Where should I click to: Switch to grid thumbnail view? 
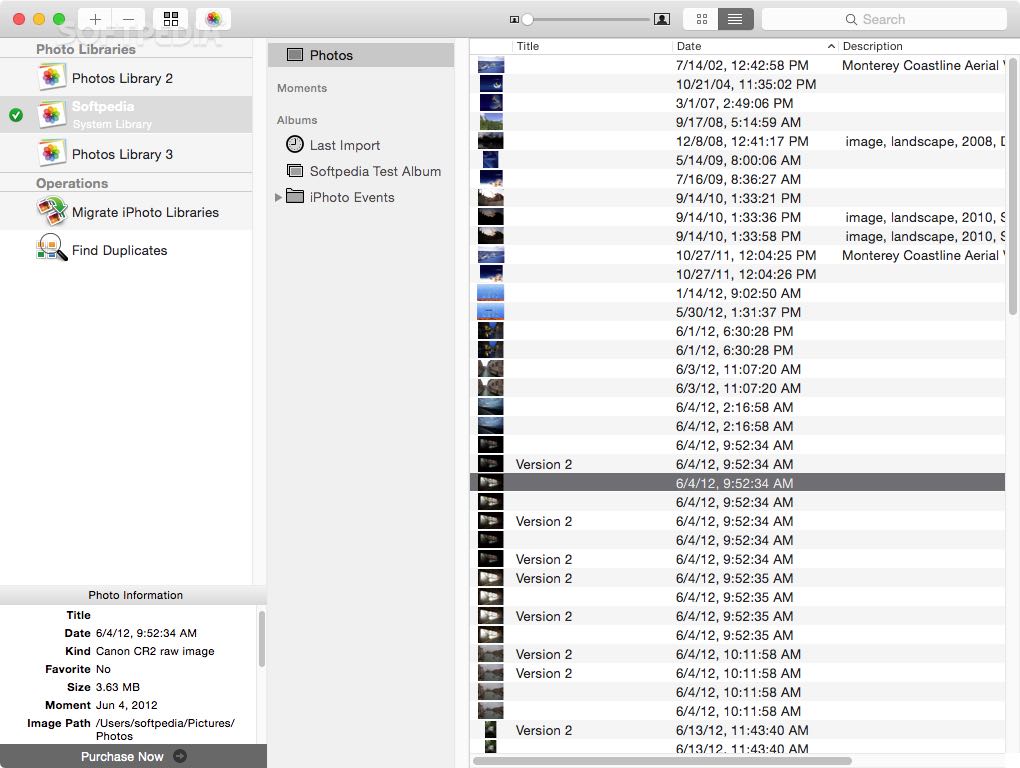click(x=701, y=19)
